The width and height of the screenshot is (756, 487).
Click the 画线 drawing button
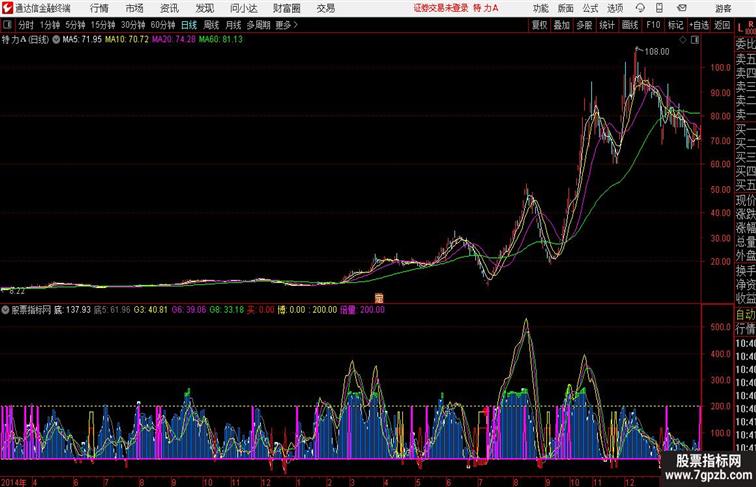pyautogui.click(x=630, y=25)
